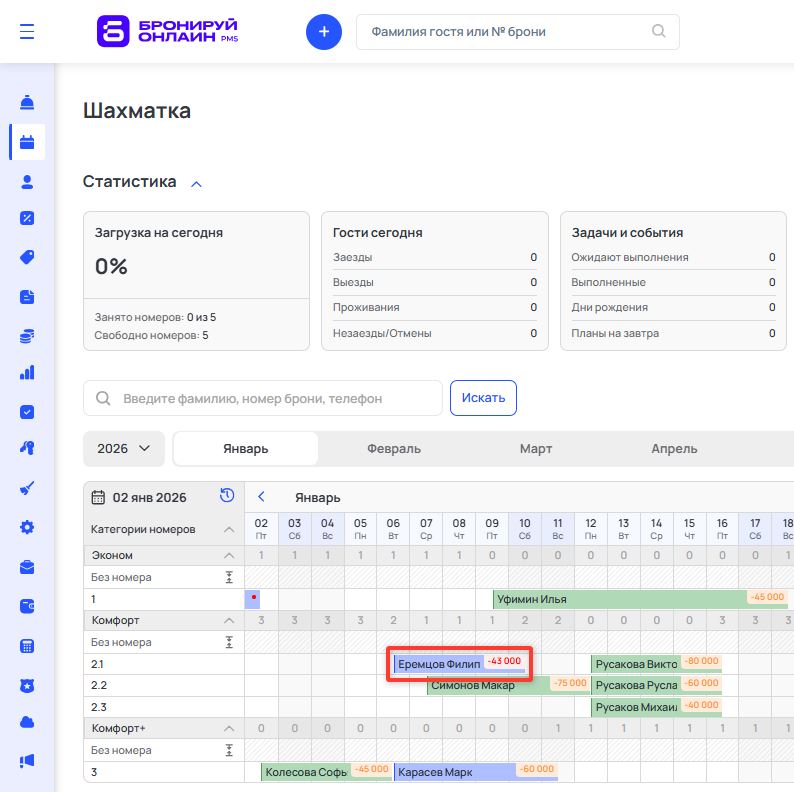Click the history clock icon next to date
Viewport: 794px width, 792px height.
coord(227,496)
